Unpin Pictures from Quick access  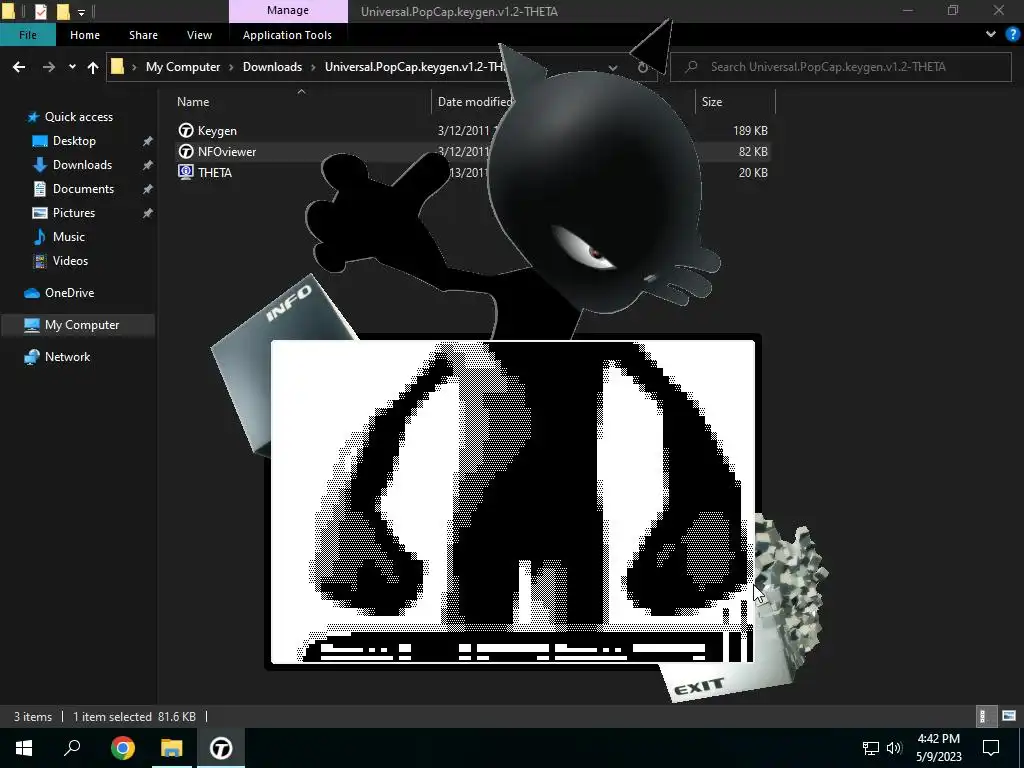pyautogui.click(x=148, y=213)
